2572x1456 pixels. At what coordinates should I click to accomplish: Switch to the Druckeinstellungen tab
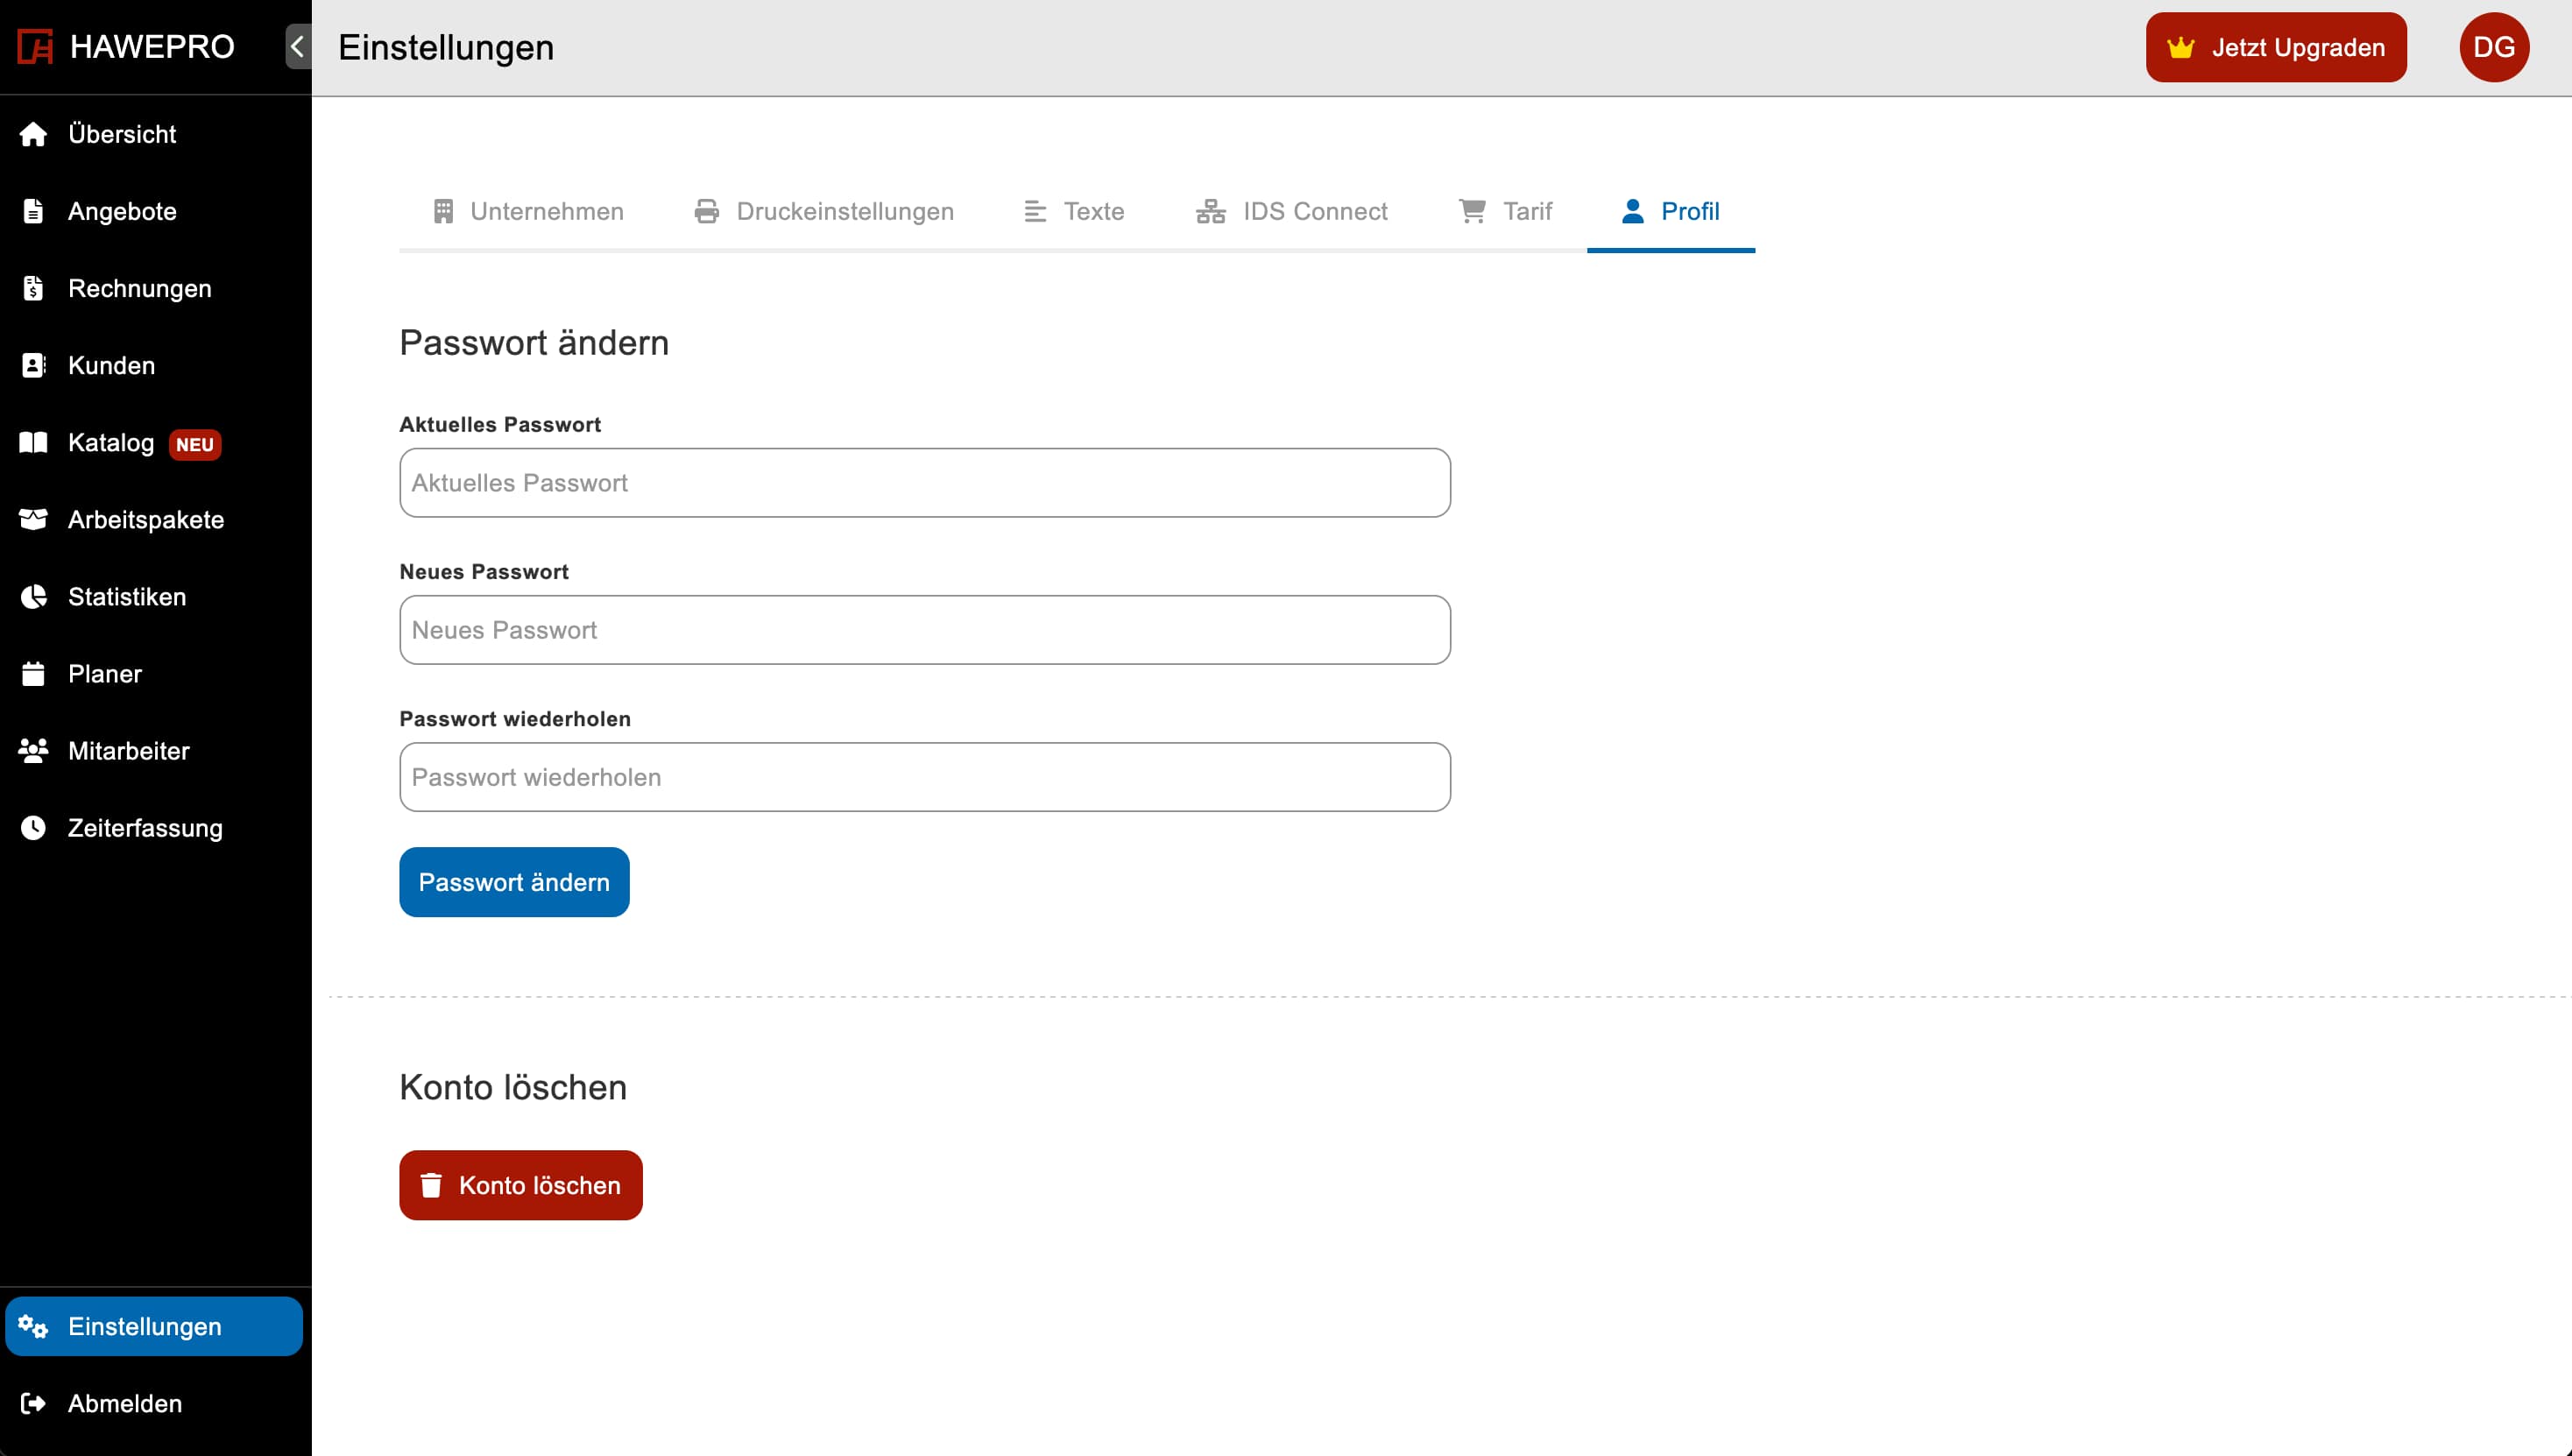[824, 211]
